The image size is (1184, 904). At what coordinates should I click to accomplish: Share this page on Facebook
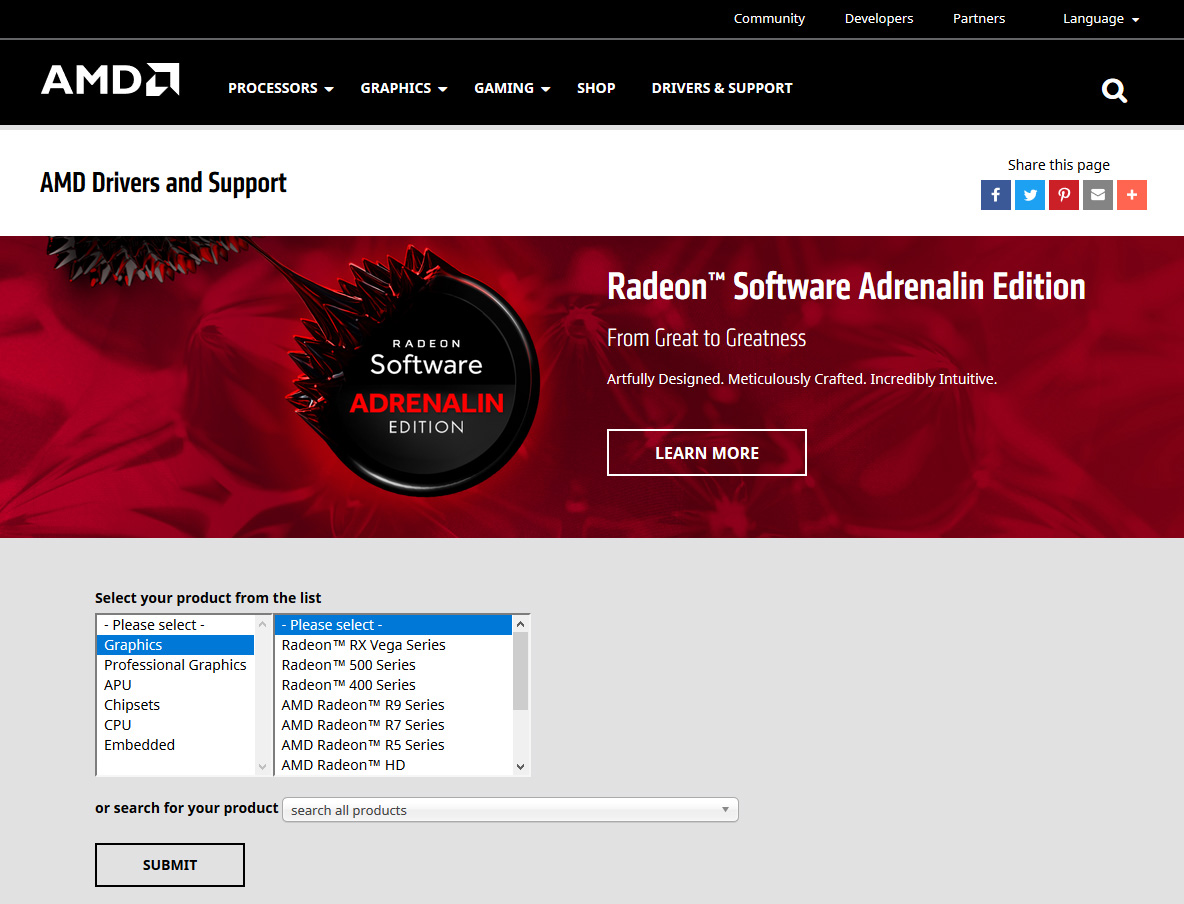click(996, 195)
